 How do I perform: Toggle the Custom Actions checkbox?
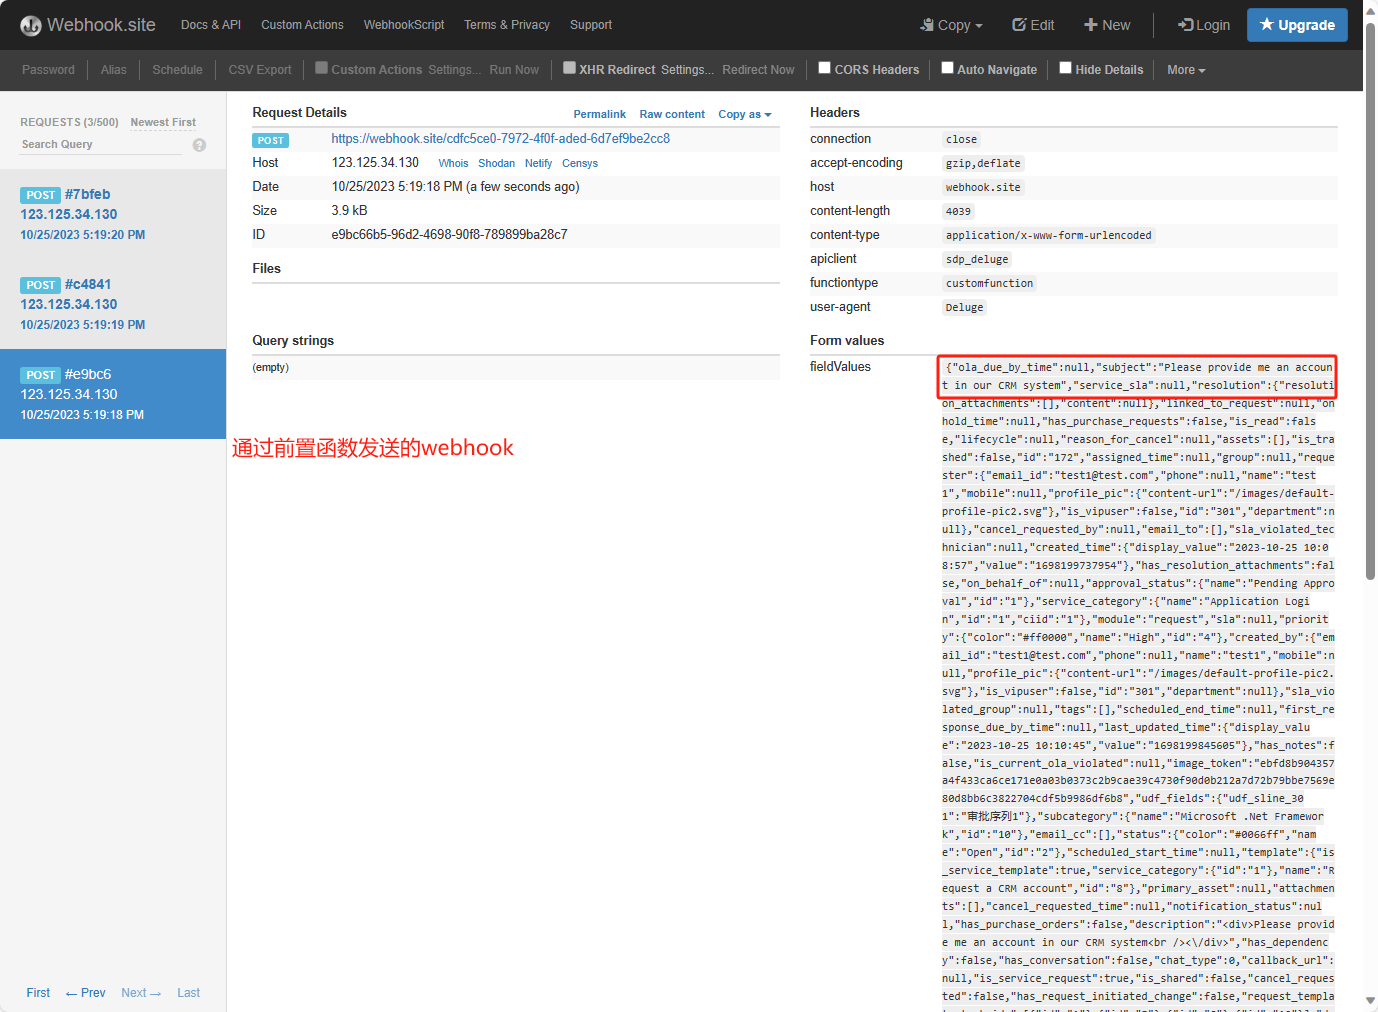point(321,68)
